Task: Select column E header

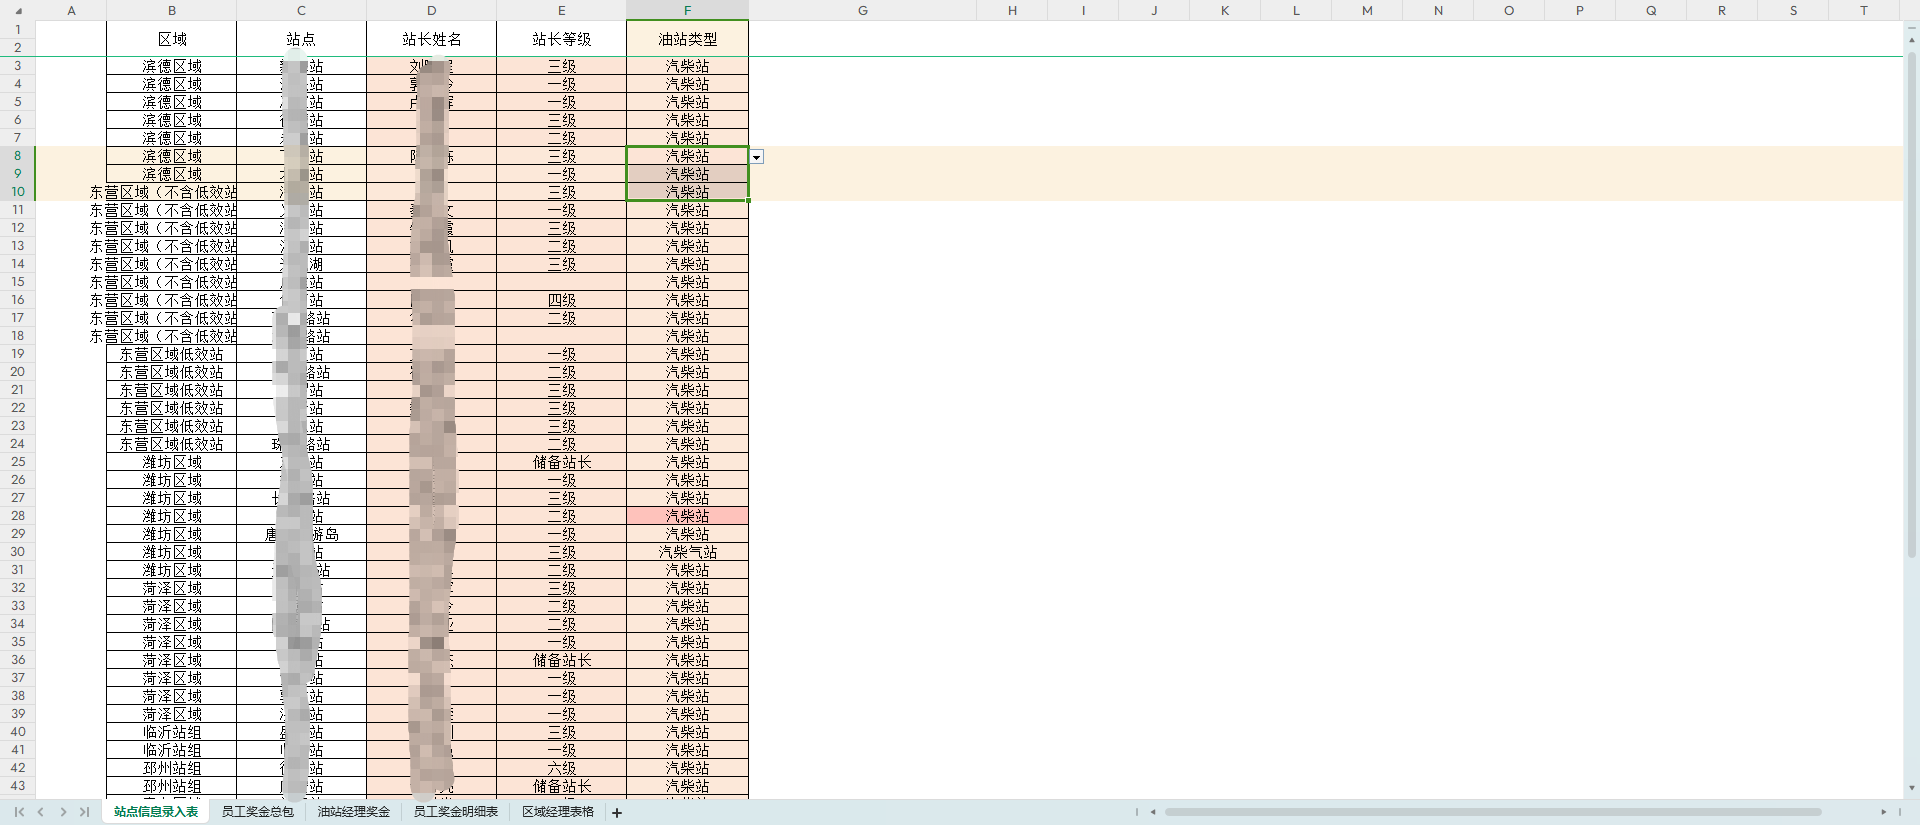Action: click(x=561, y=10)
